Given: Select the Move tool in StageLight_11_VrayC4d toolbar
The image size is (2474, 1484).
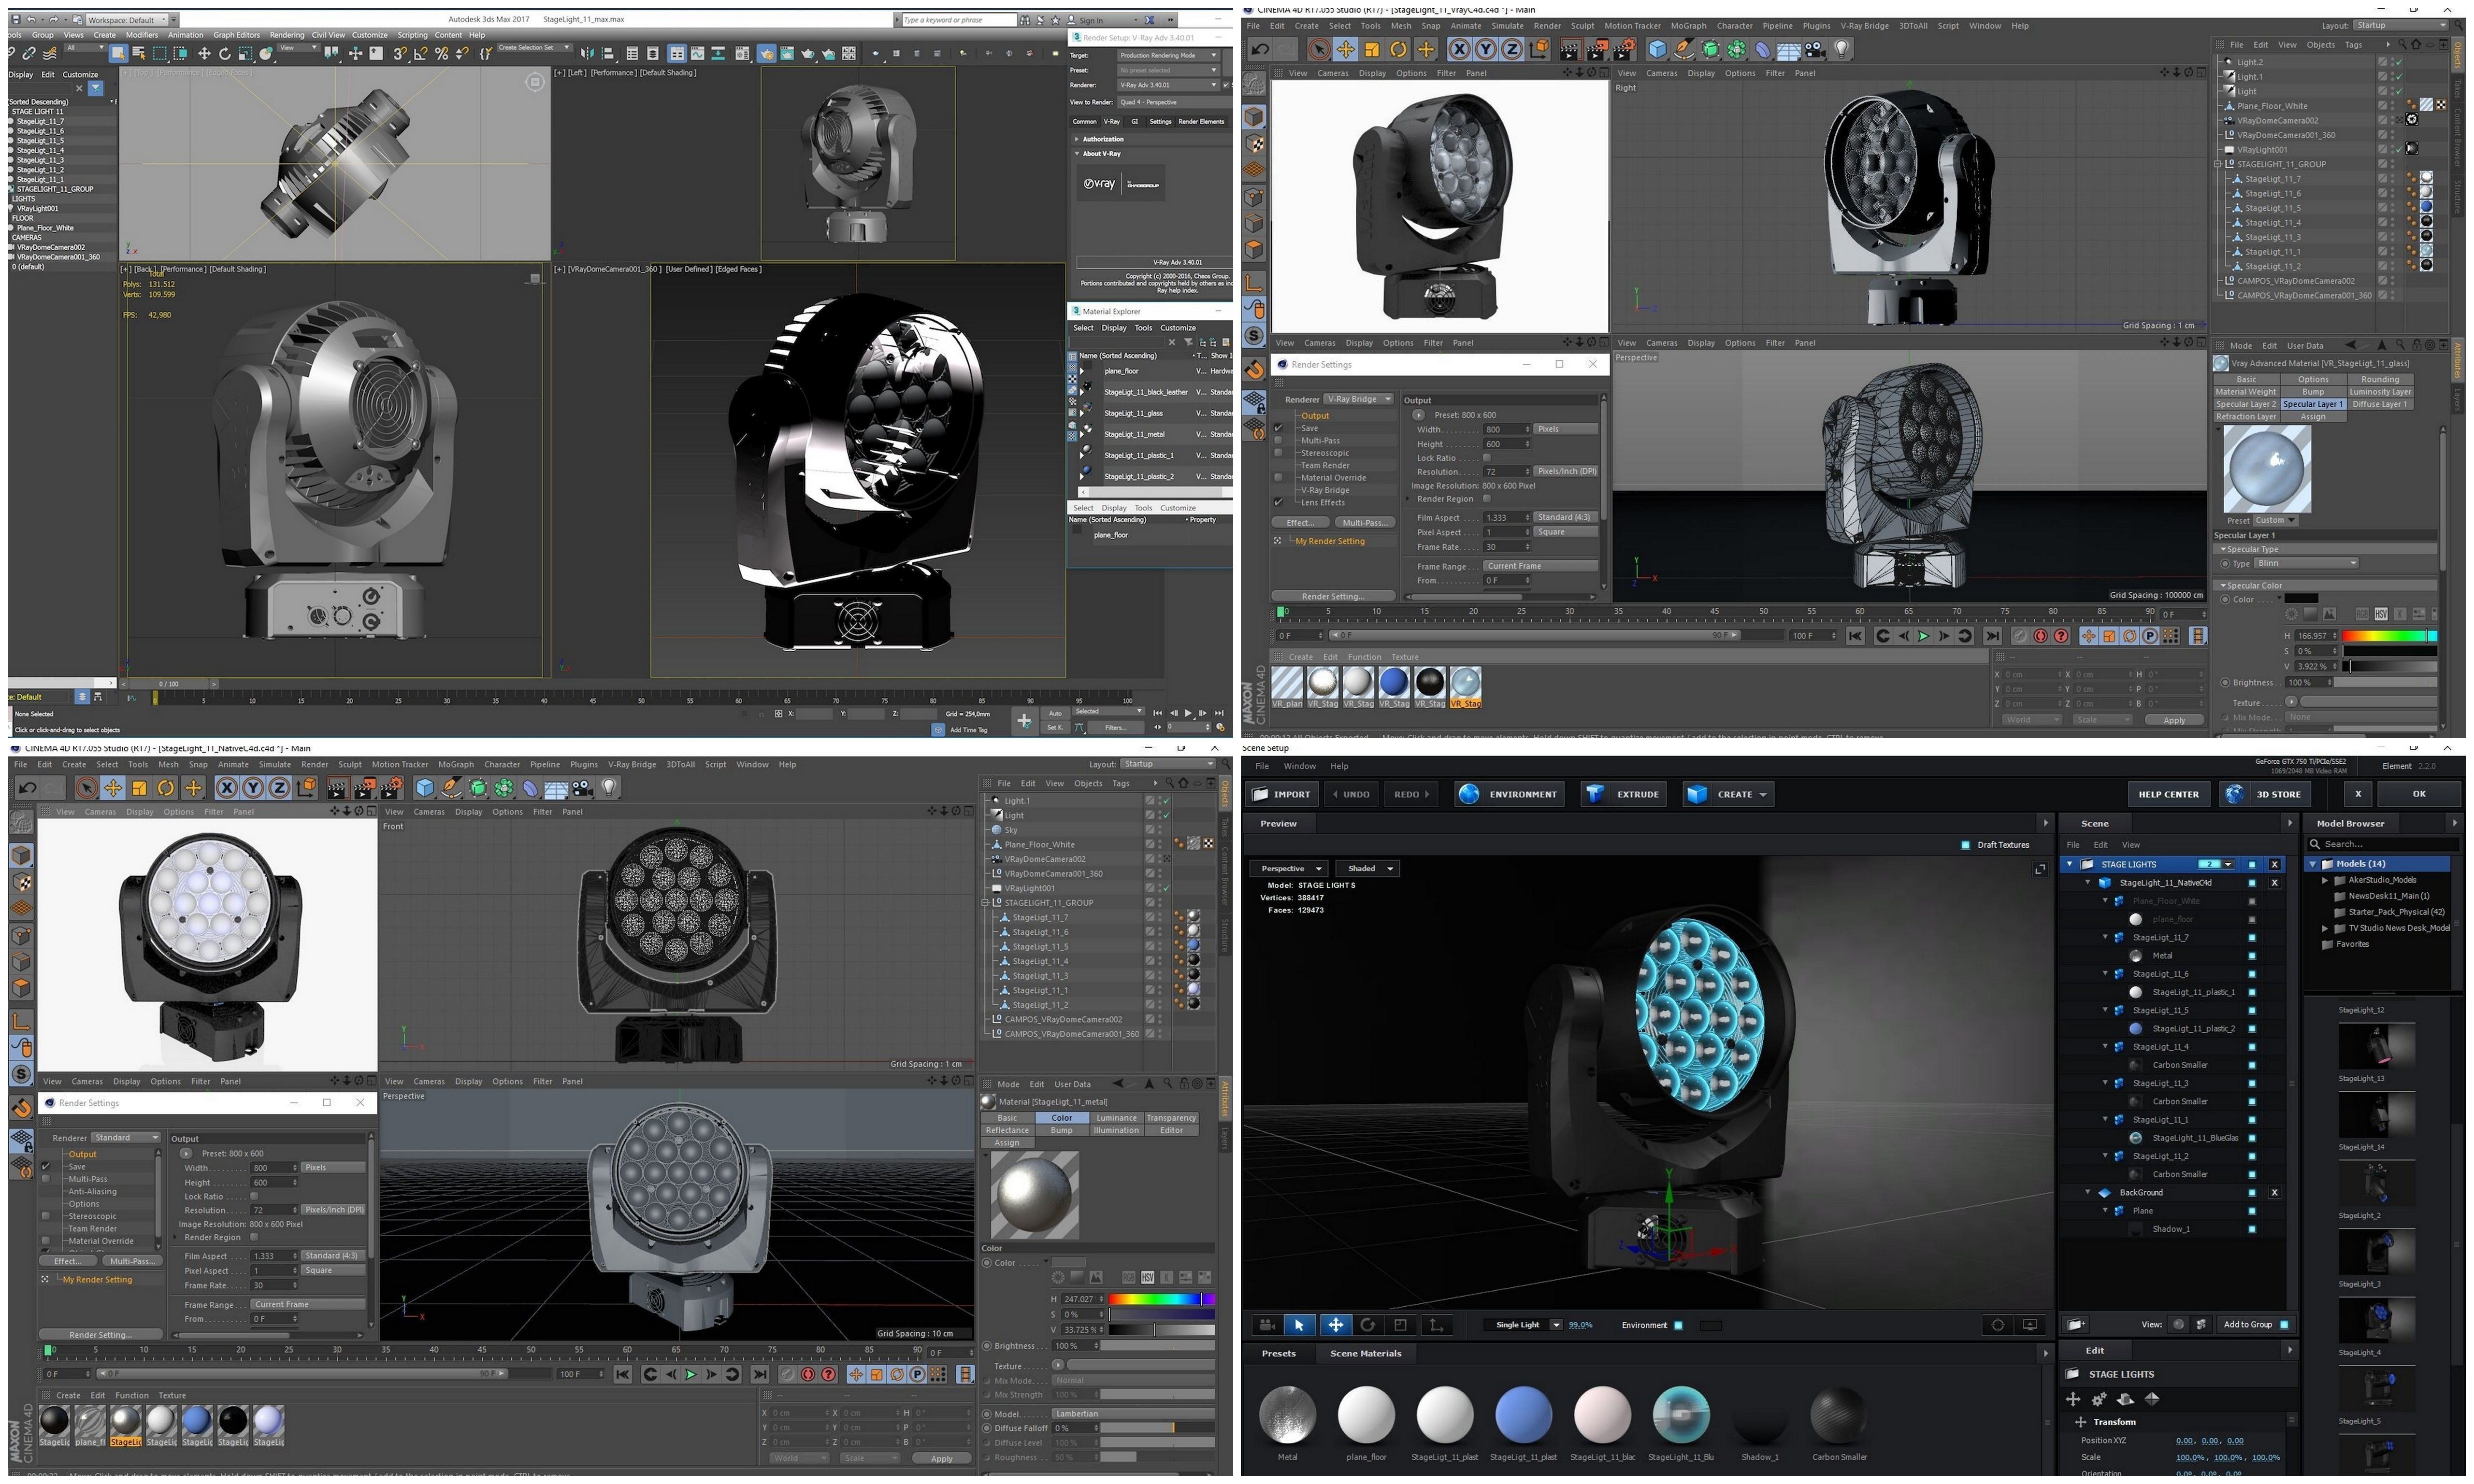Looking at the screenshot, I should [x=1345, y=49].
